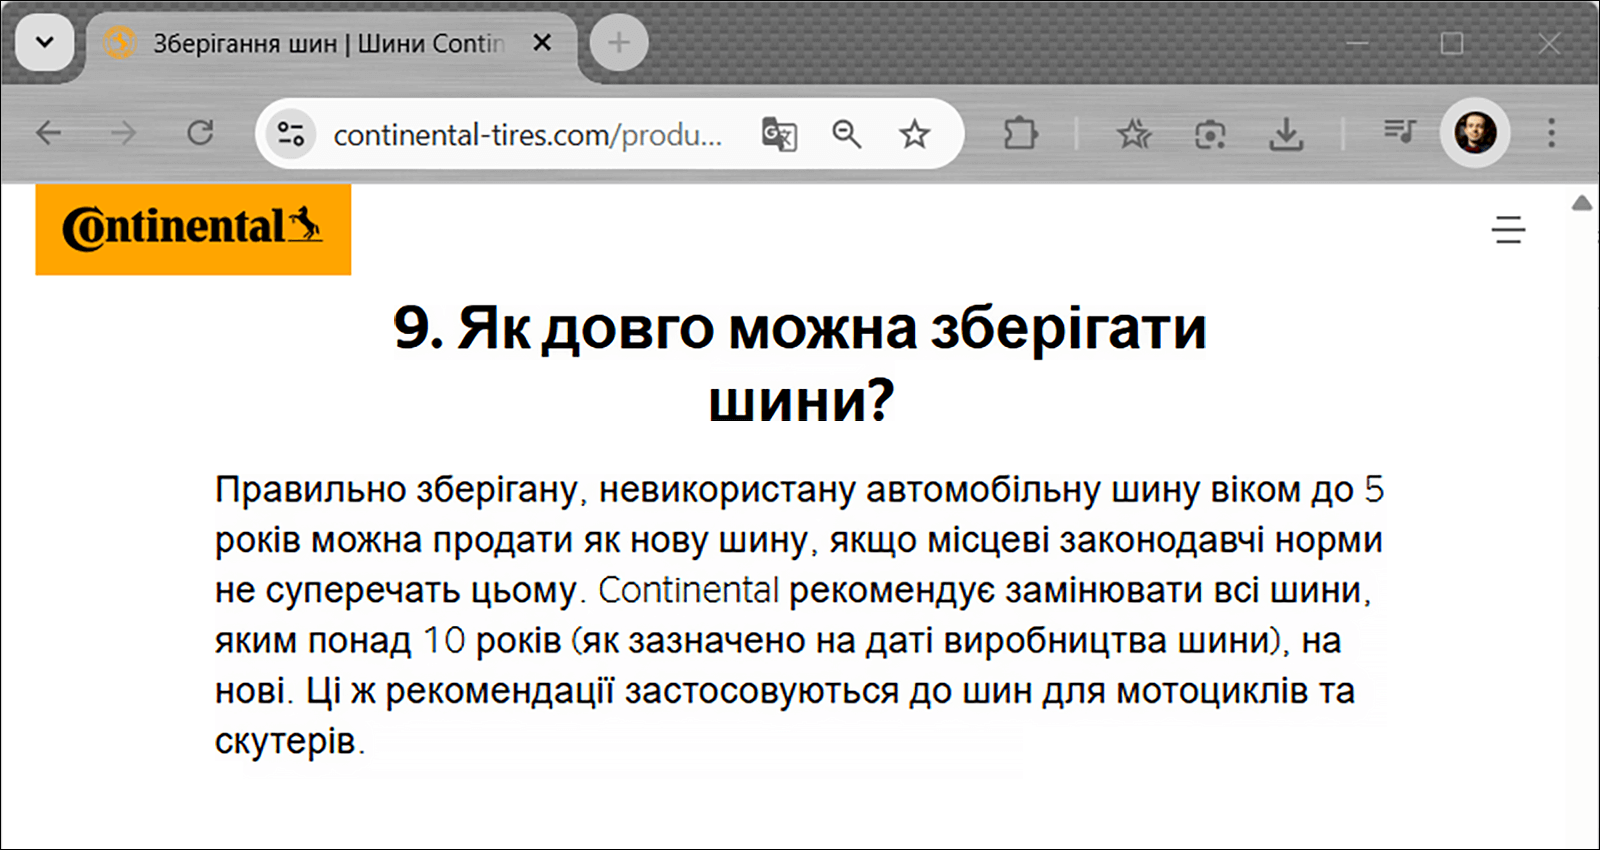Click the word 'Continental' in the paragraph
The height and width of the screenshot is (850, 1600).
click(688, 590)
